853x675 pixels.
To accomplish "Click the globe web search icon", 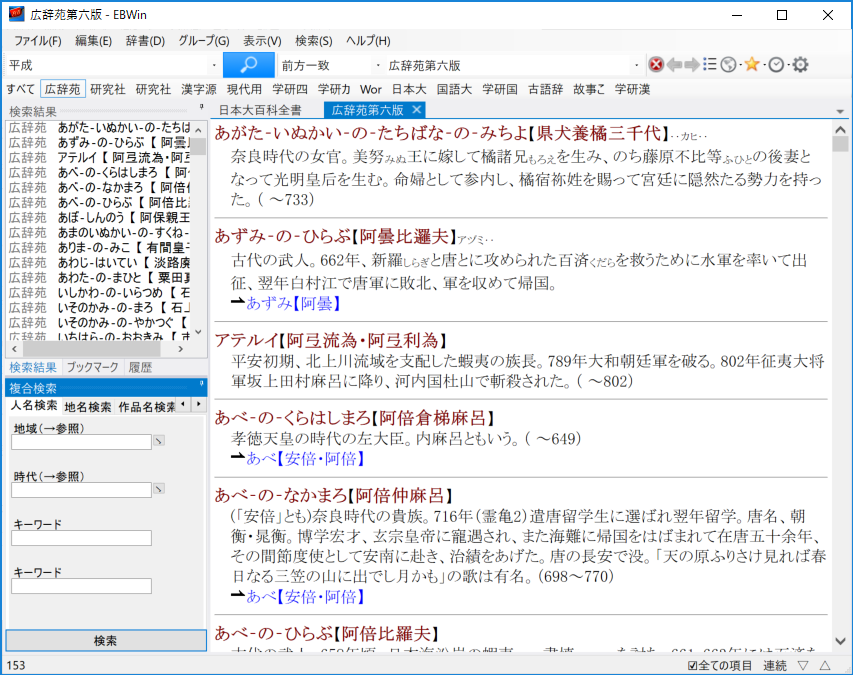I will click(x=728, y=65).
